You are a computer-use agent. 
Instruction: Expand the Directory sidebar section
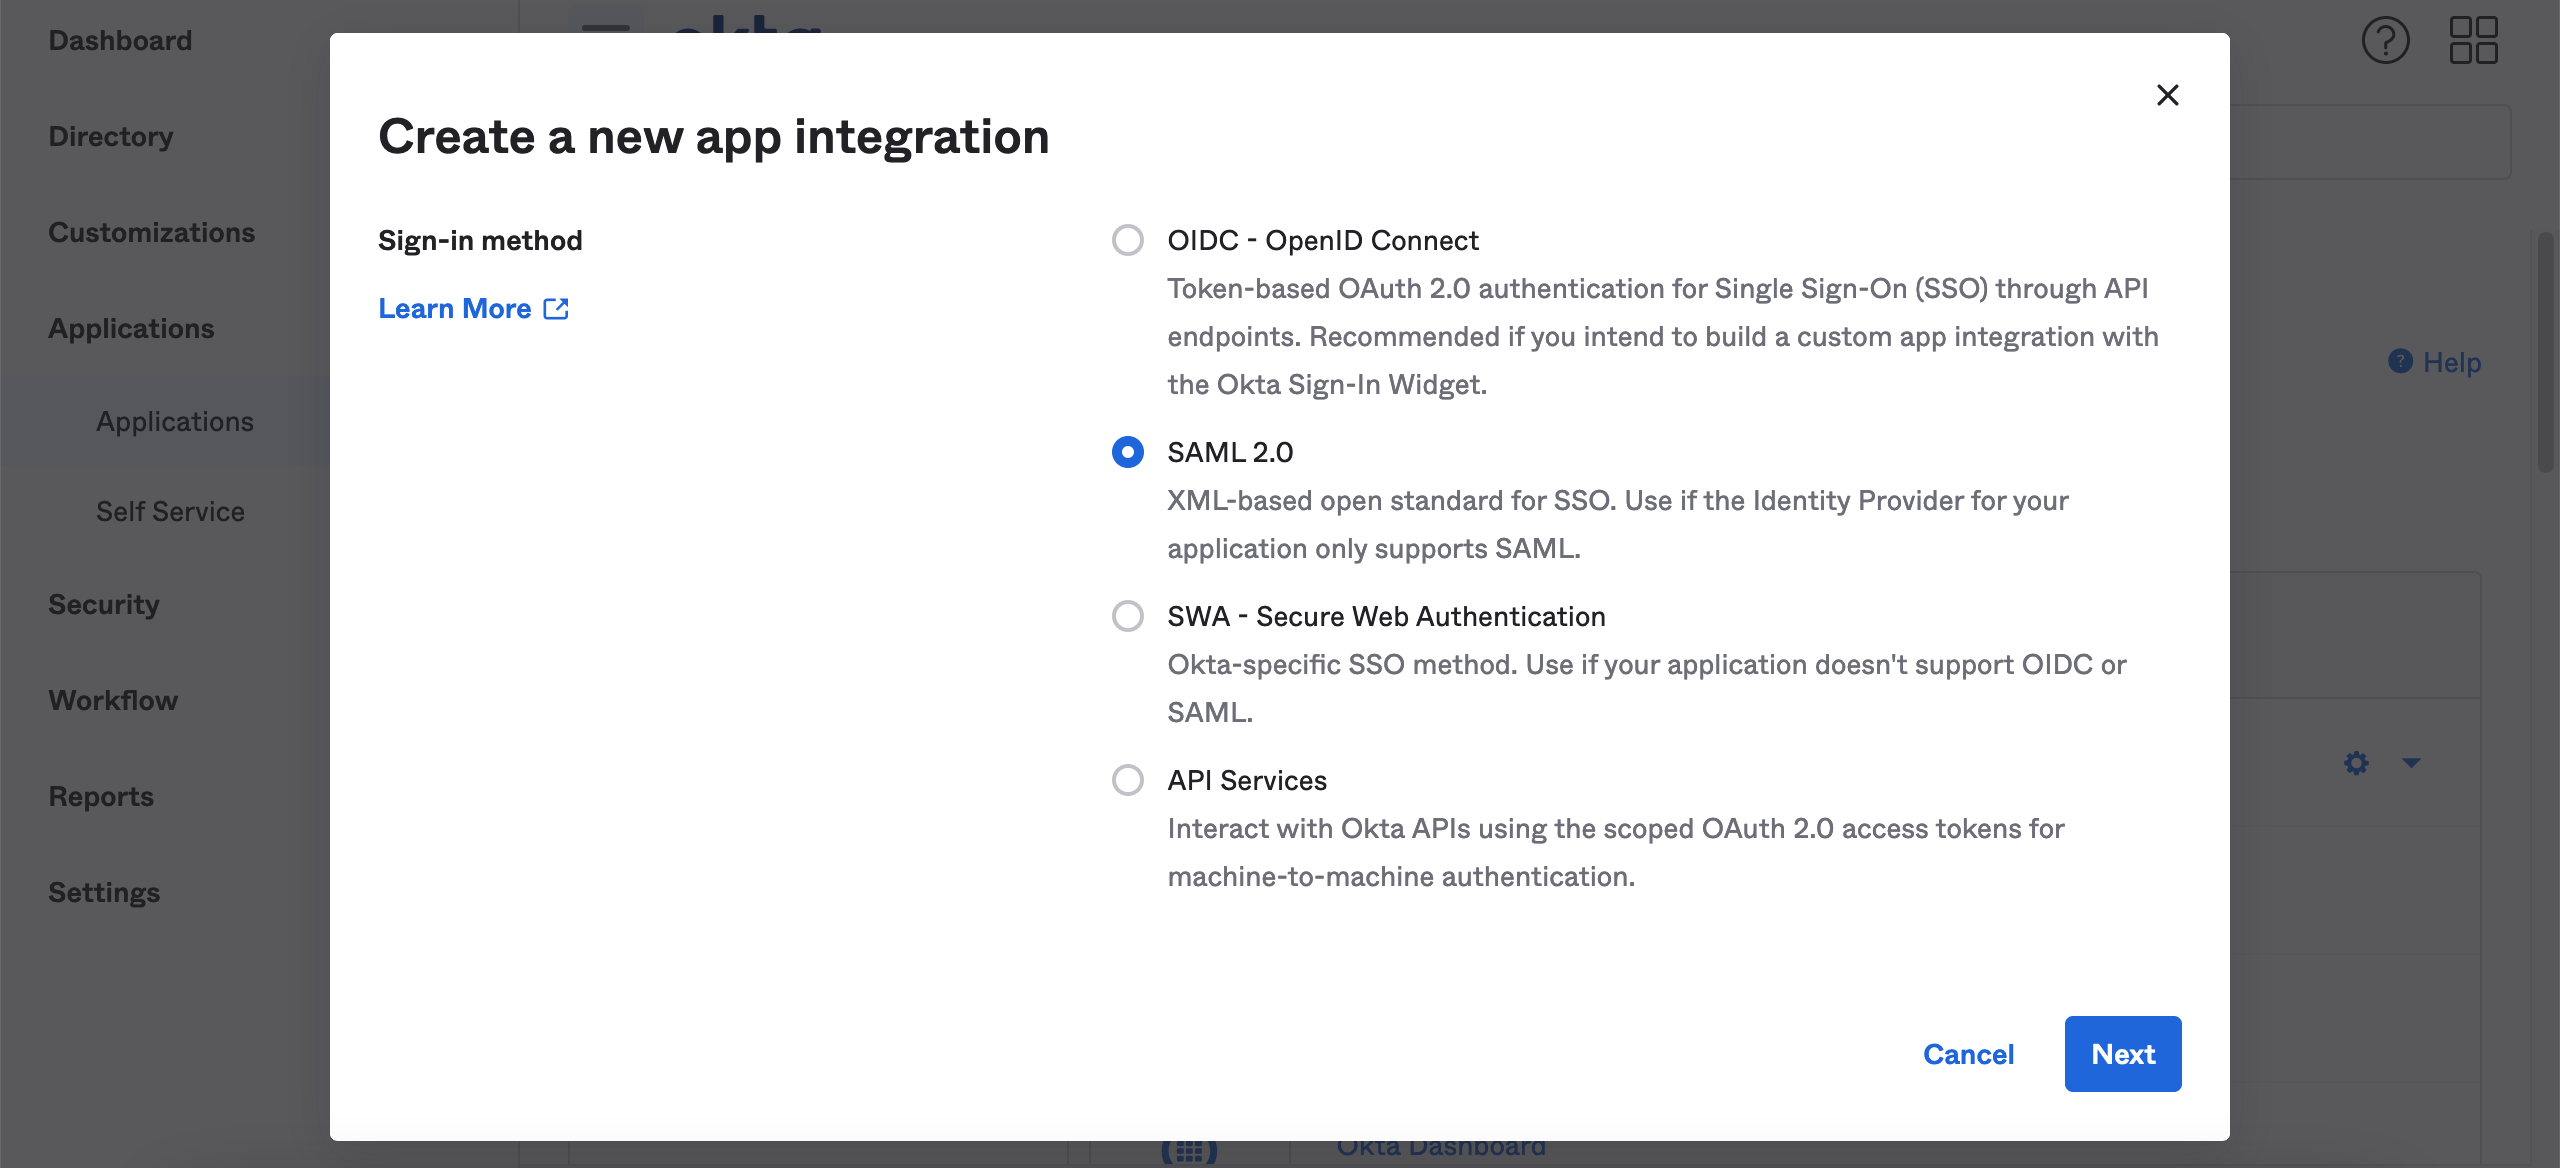tap(111, 136)
